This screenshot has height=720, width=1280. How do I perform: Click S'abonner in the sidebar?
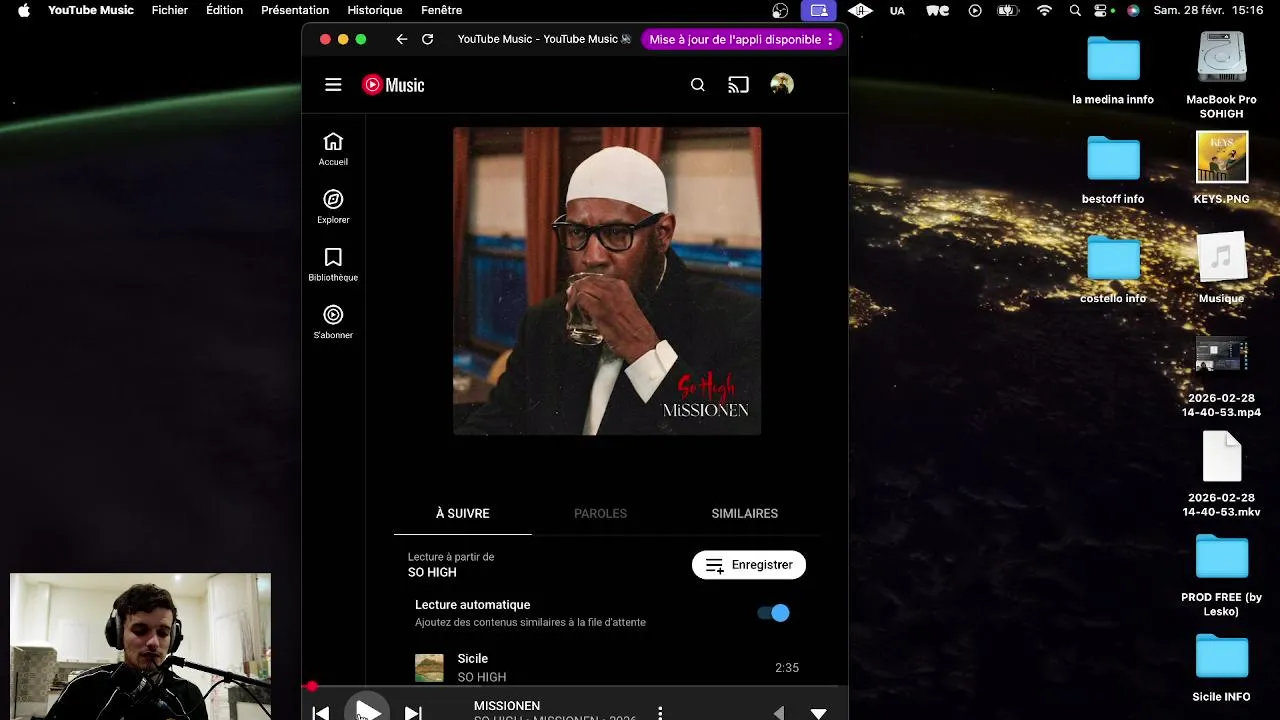point(333,323)
